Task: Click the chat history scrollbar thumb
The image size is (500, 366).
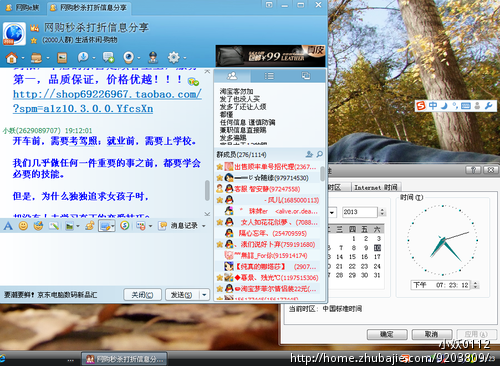Action: 207,190
